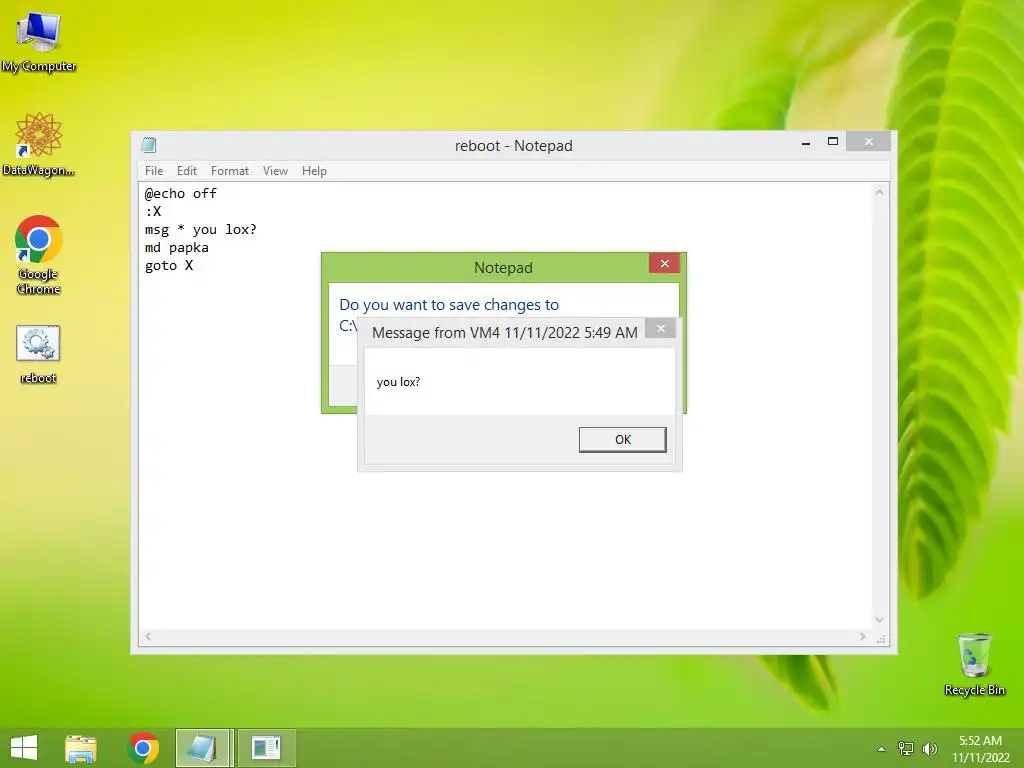Click the ':X' label line

153,211
